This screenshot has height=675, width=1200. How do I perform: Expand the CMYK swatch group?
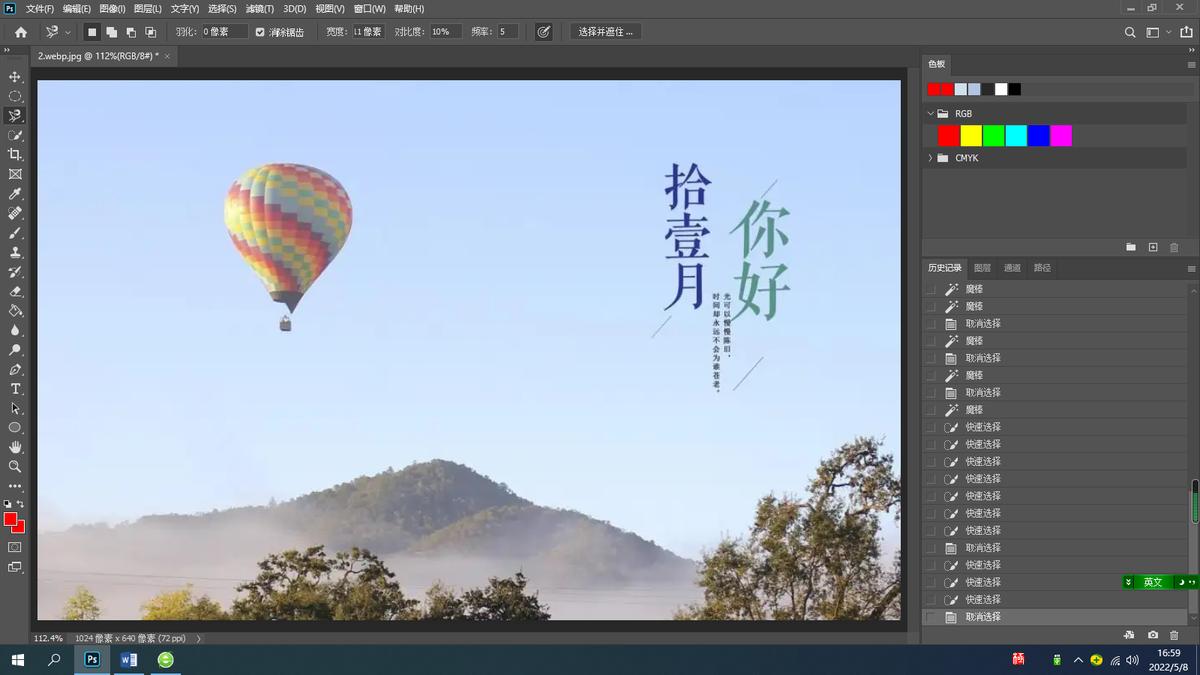[x=930, y=158]
